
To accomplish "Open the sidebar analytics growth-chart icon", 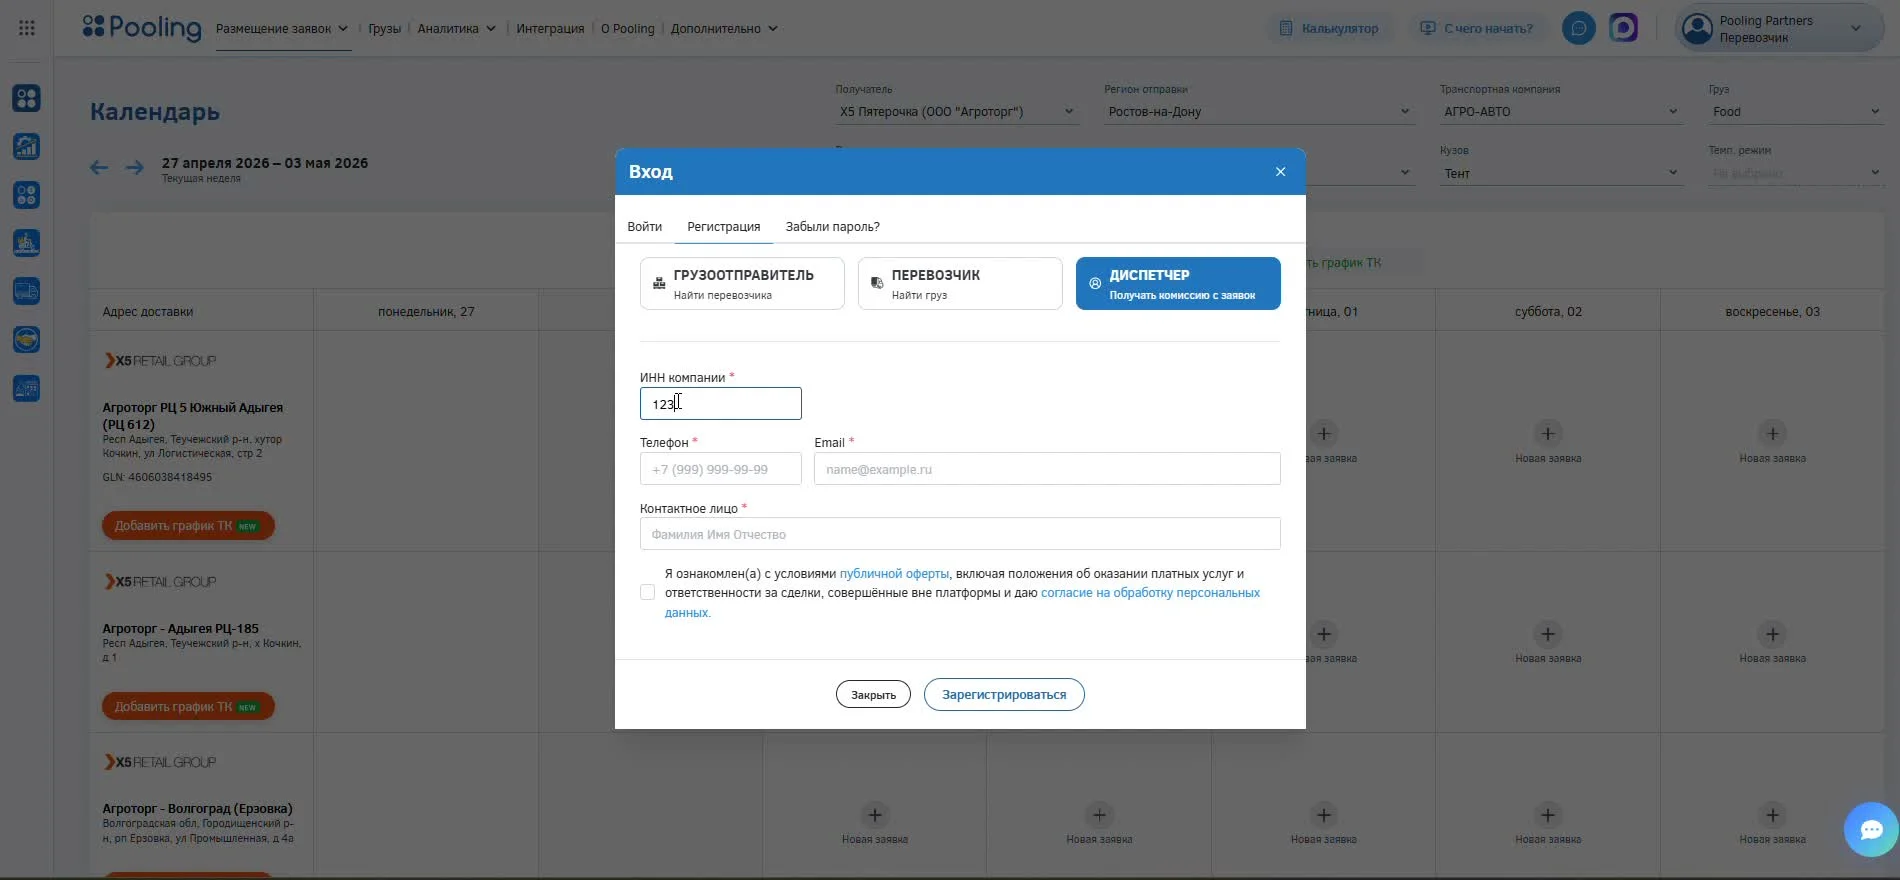I will pyautogui.click(x=27, y=146).
